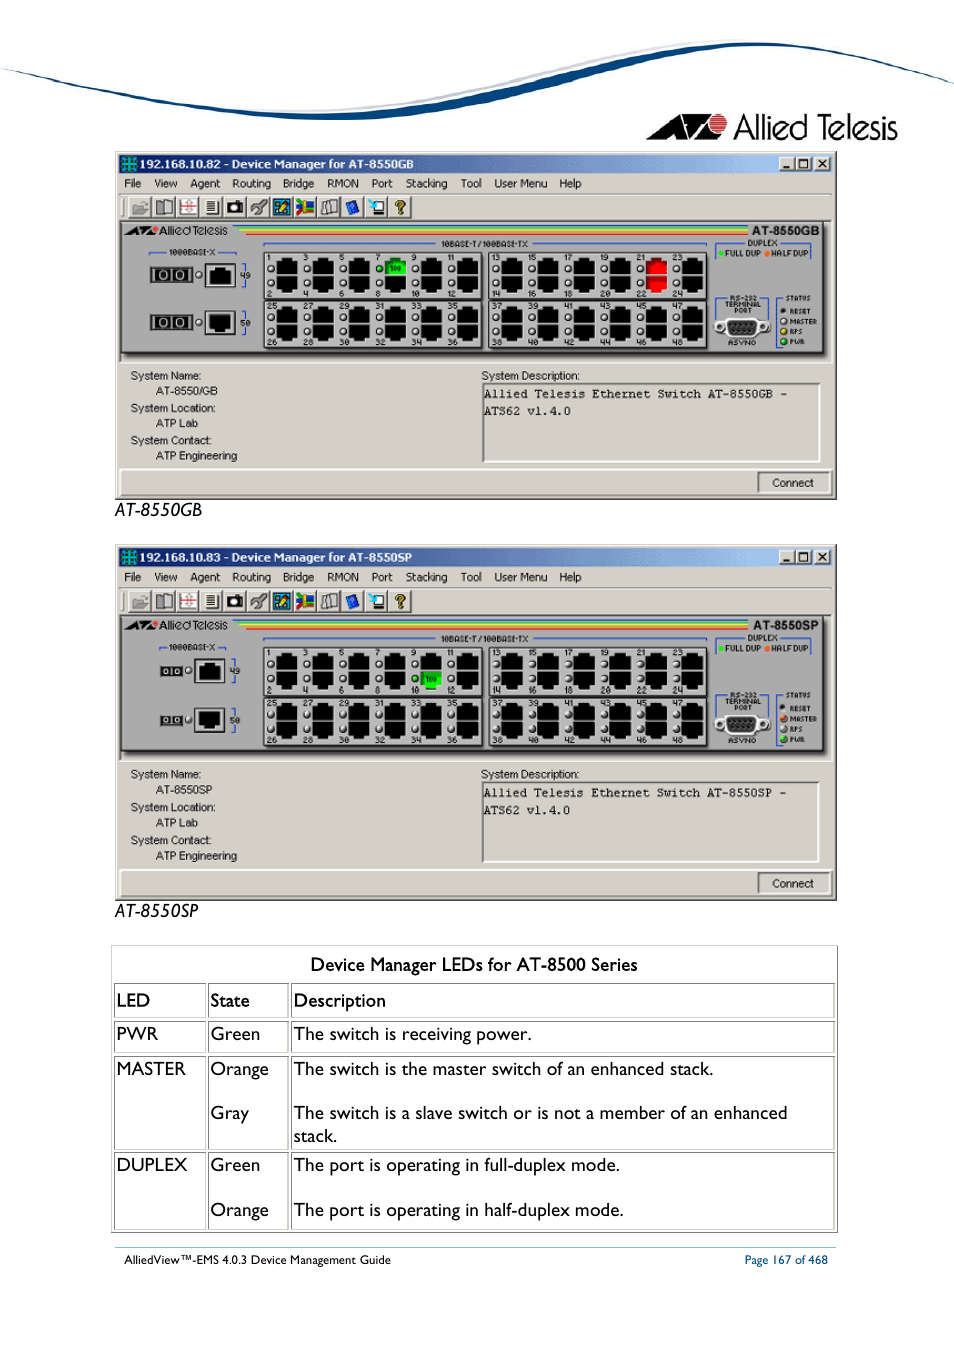Click the blue card icon in AT-8550SP toolbar
This screenshot has height=1351, width=954.
pos(352,601)
